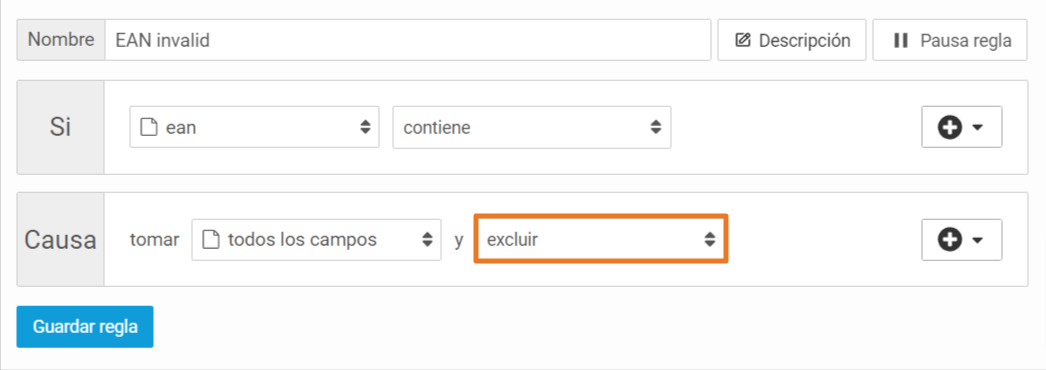Click the Causa section label
1046x370 pixels.
click(x=61, y=240)
